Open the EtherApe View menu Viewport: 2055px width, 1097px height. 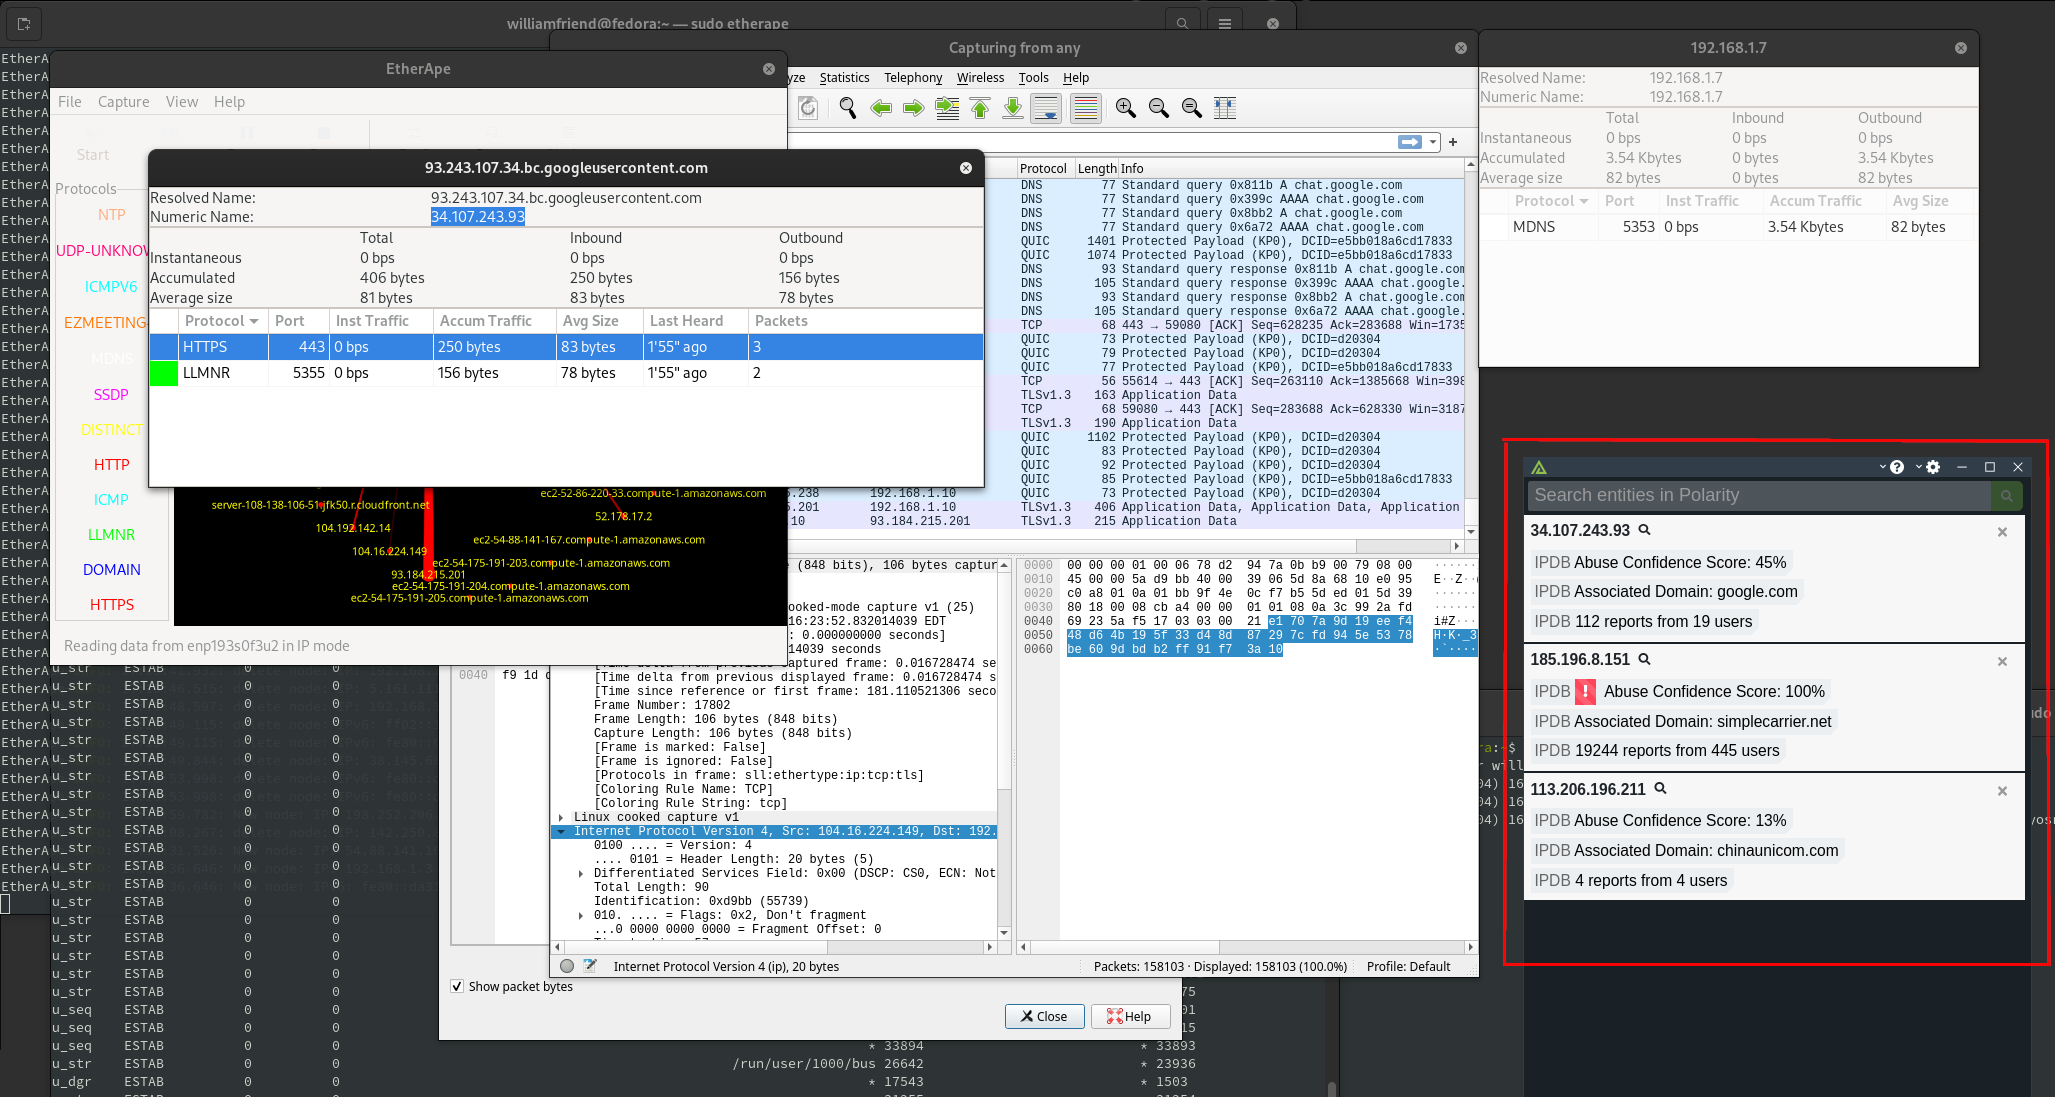click(x=182, y=101)
